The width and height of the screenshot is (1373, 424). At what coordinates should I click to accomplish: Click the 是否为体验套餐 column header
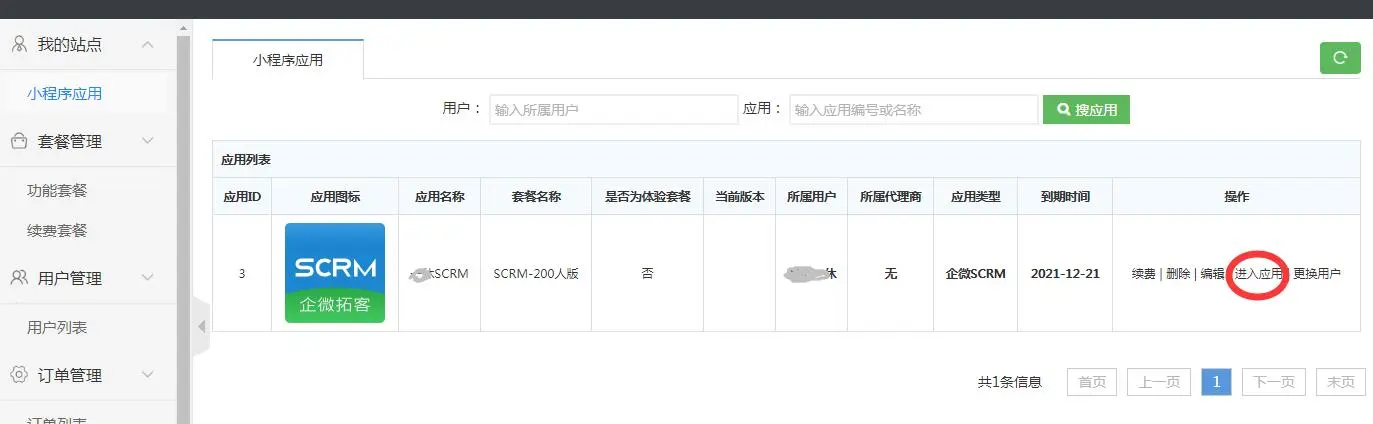tap(648, 196)
